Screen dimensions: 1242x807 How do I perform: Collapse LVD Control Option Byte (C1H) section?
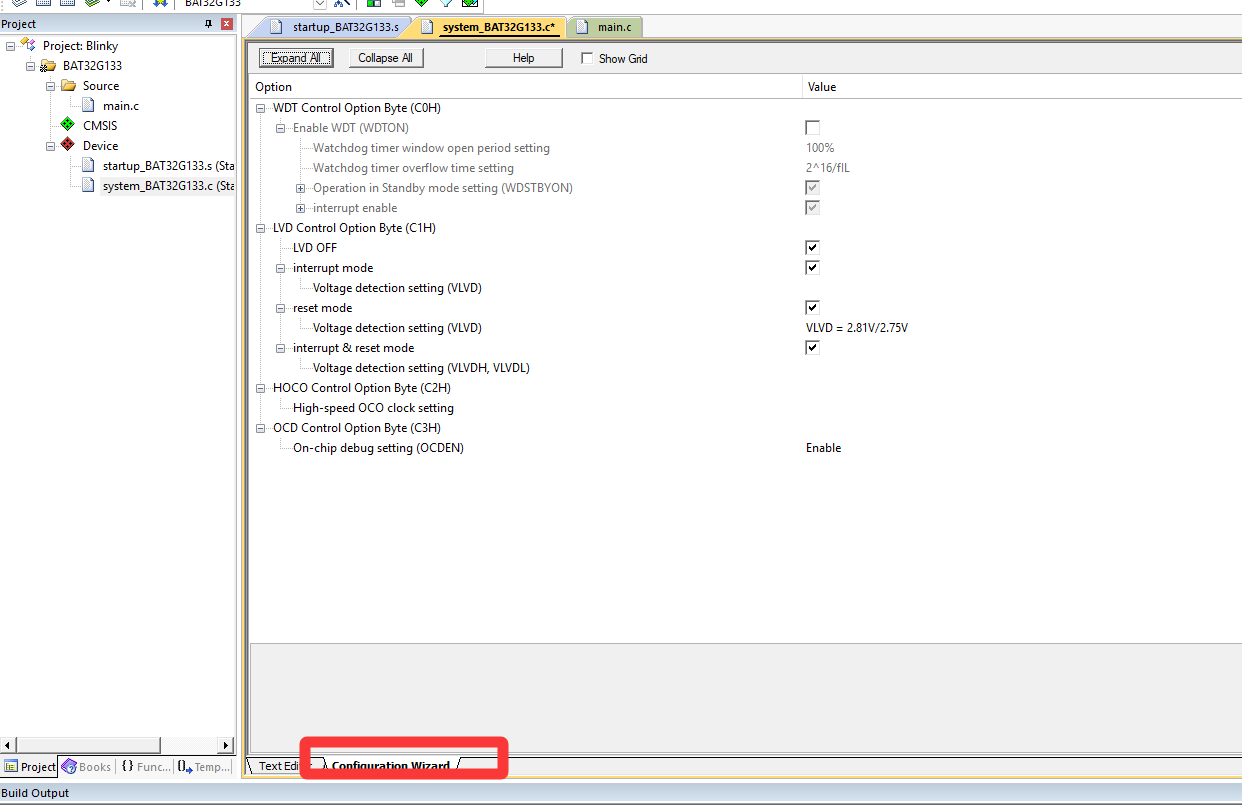(261, 228)
